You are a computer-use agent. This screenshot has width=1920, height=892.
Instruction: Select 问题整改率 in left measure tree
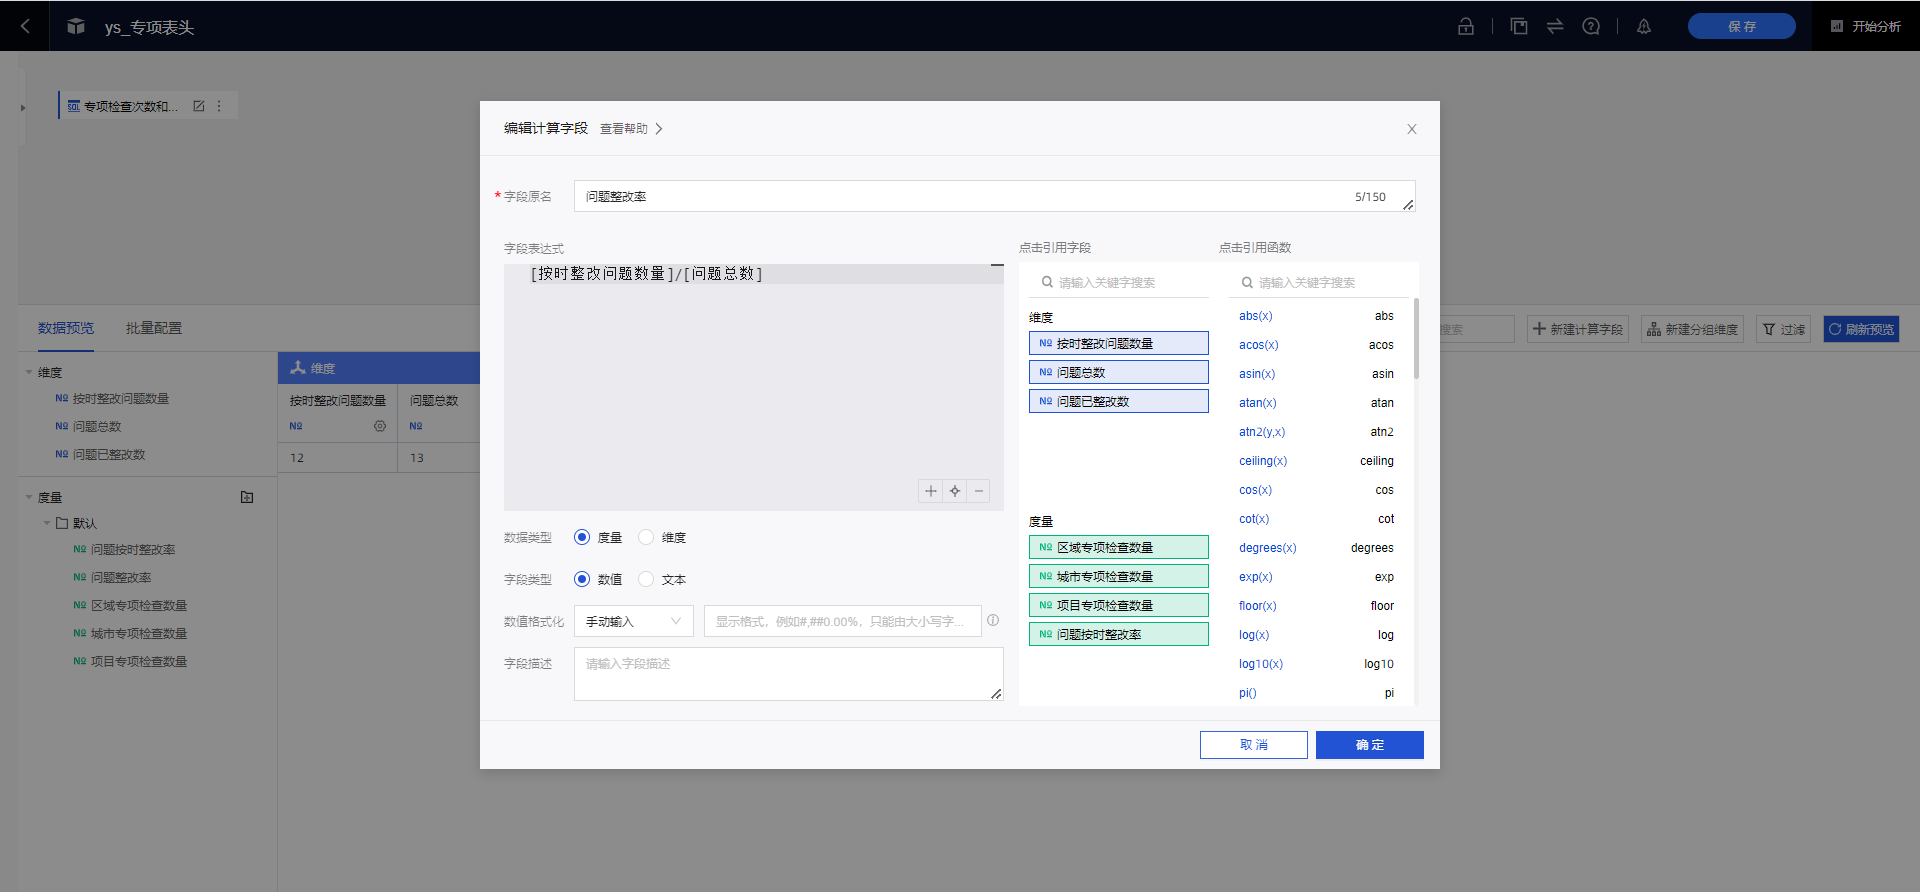pos(121,577)
